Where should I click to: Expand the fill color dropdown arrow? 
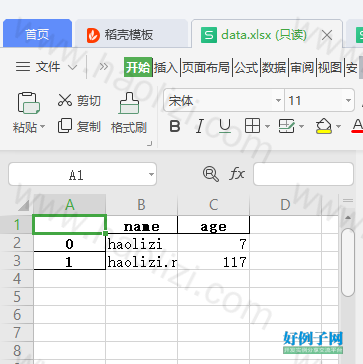pos(338,127)
